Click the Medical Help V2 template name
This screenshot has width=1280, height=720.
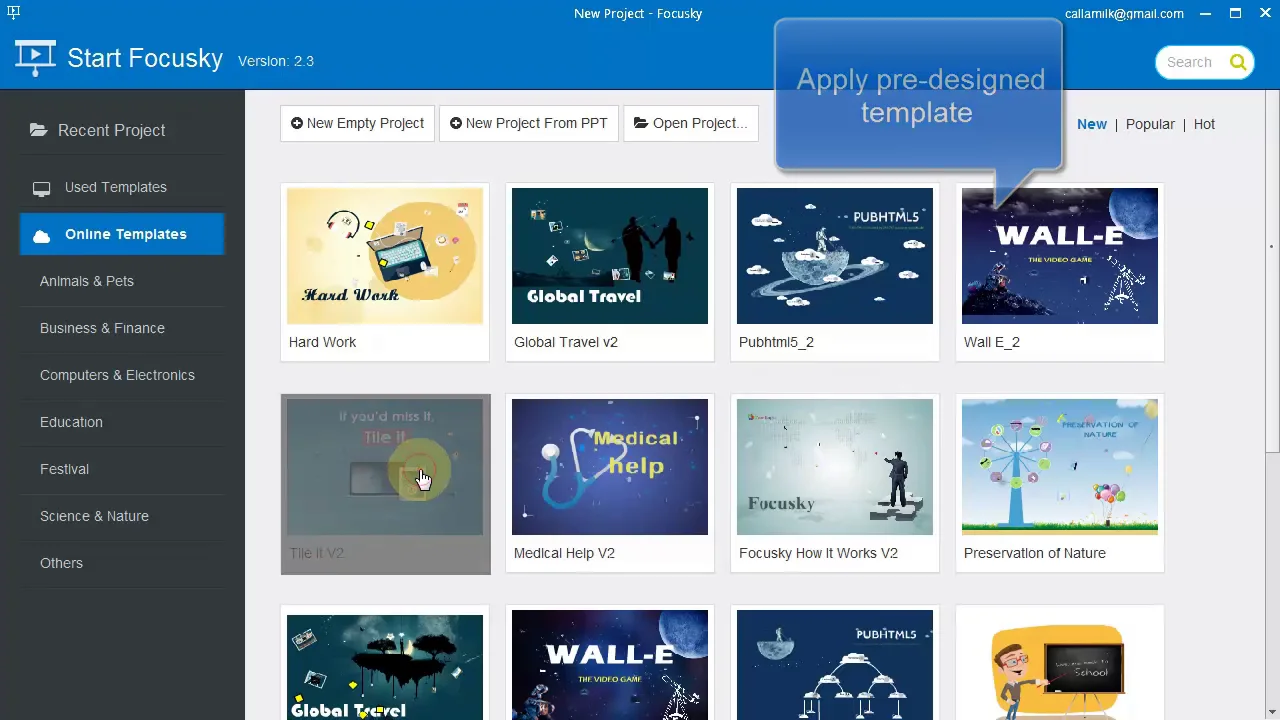pos(564,553)
